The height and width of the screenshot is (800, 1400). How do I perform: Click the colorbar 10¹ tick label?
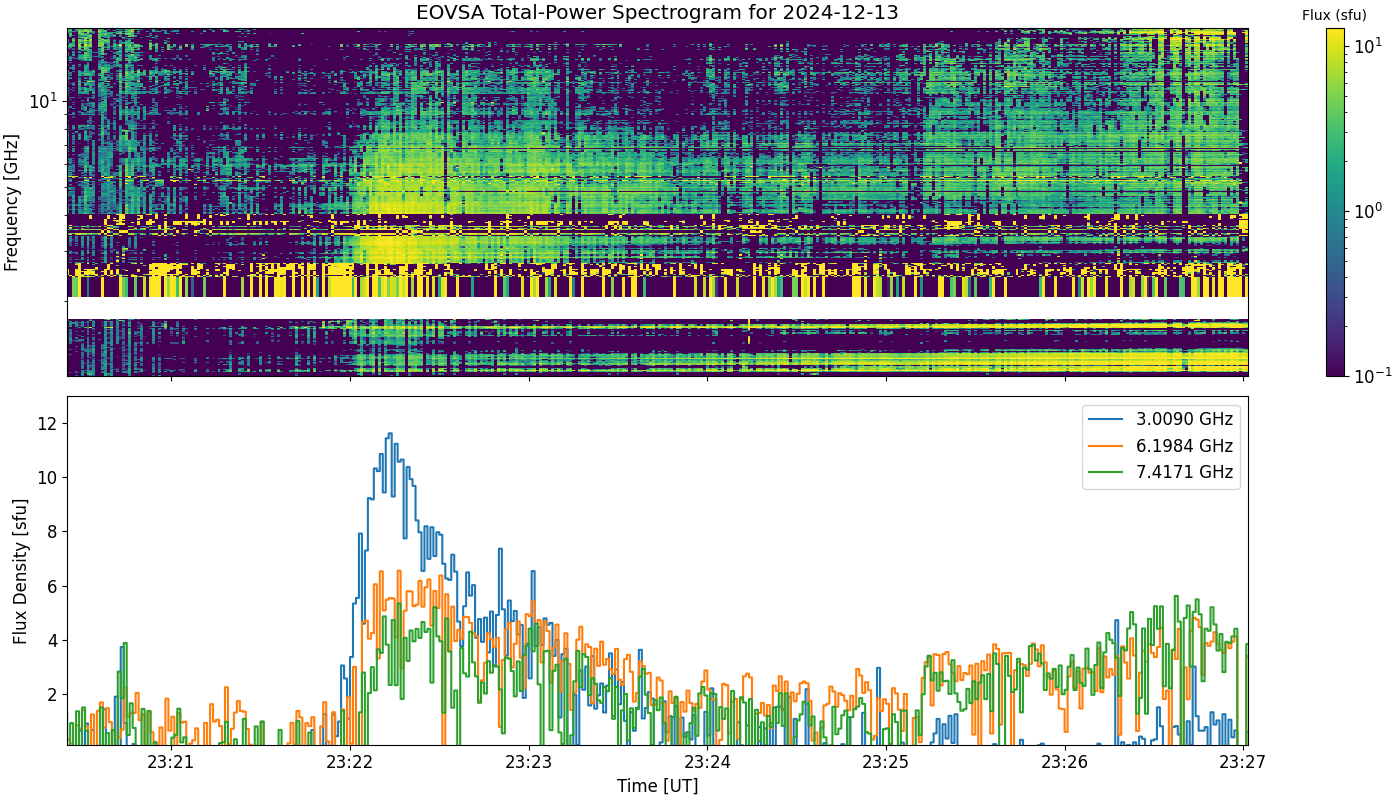point(1368,47)
